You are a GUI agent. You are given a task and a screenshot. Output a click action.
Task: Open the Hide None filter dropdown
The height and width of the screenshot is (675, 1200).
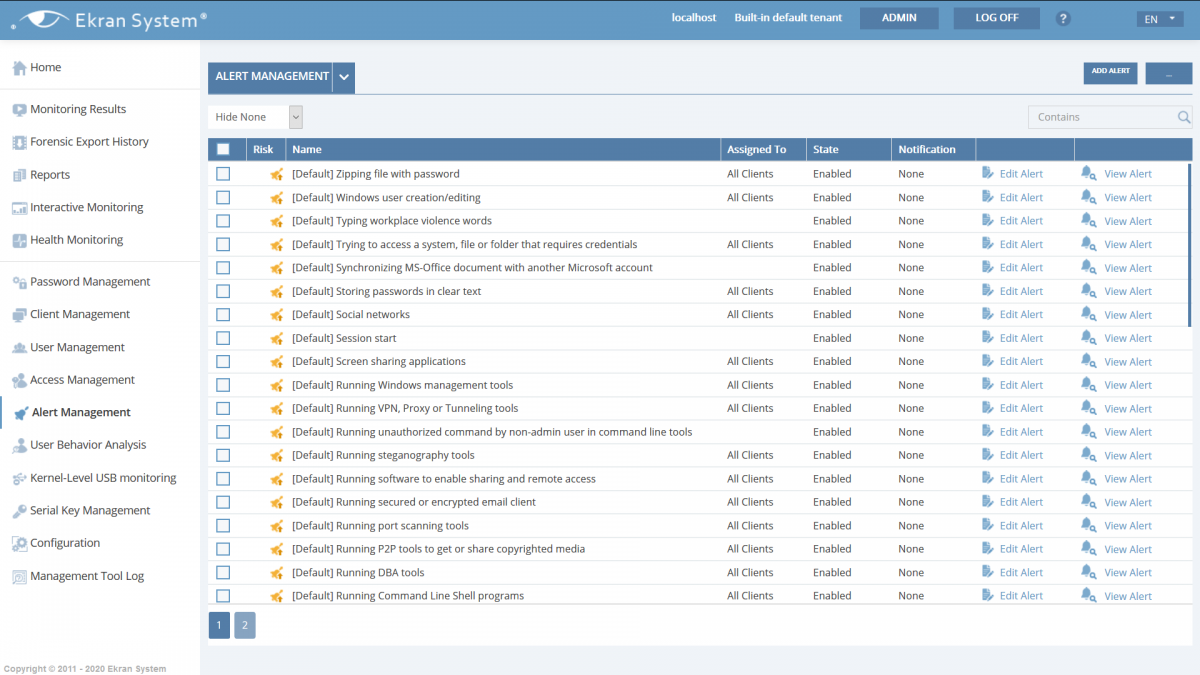255,117
